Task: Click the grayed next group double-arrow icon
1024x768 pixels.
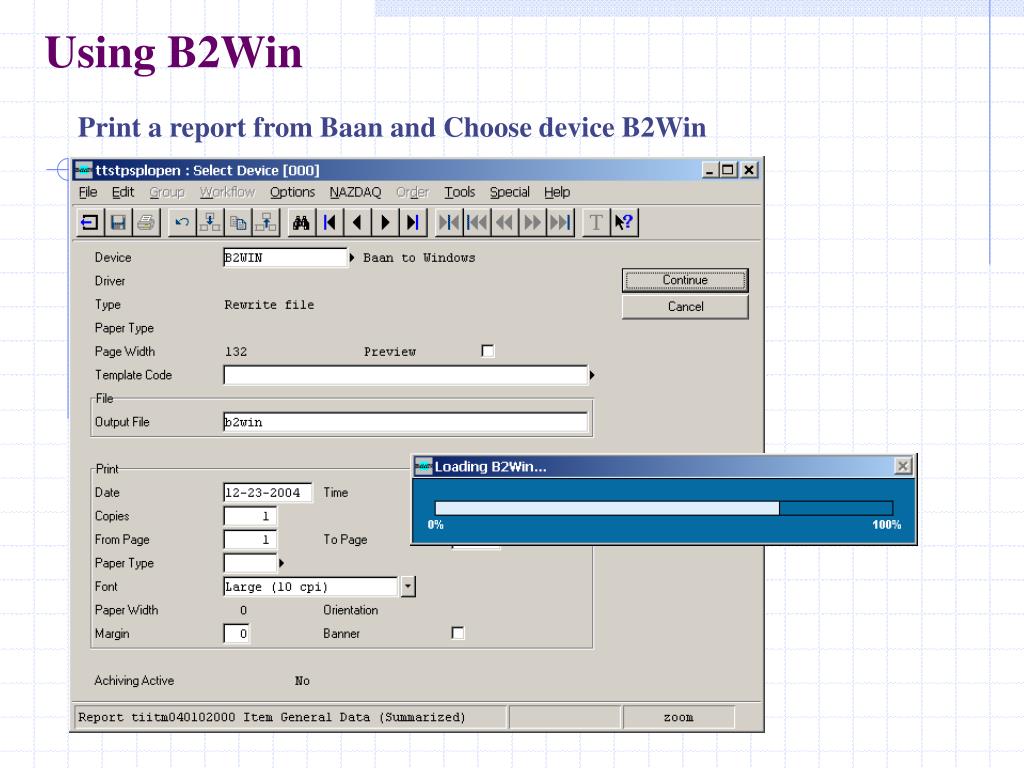Action: point(533,223)
